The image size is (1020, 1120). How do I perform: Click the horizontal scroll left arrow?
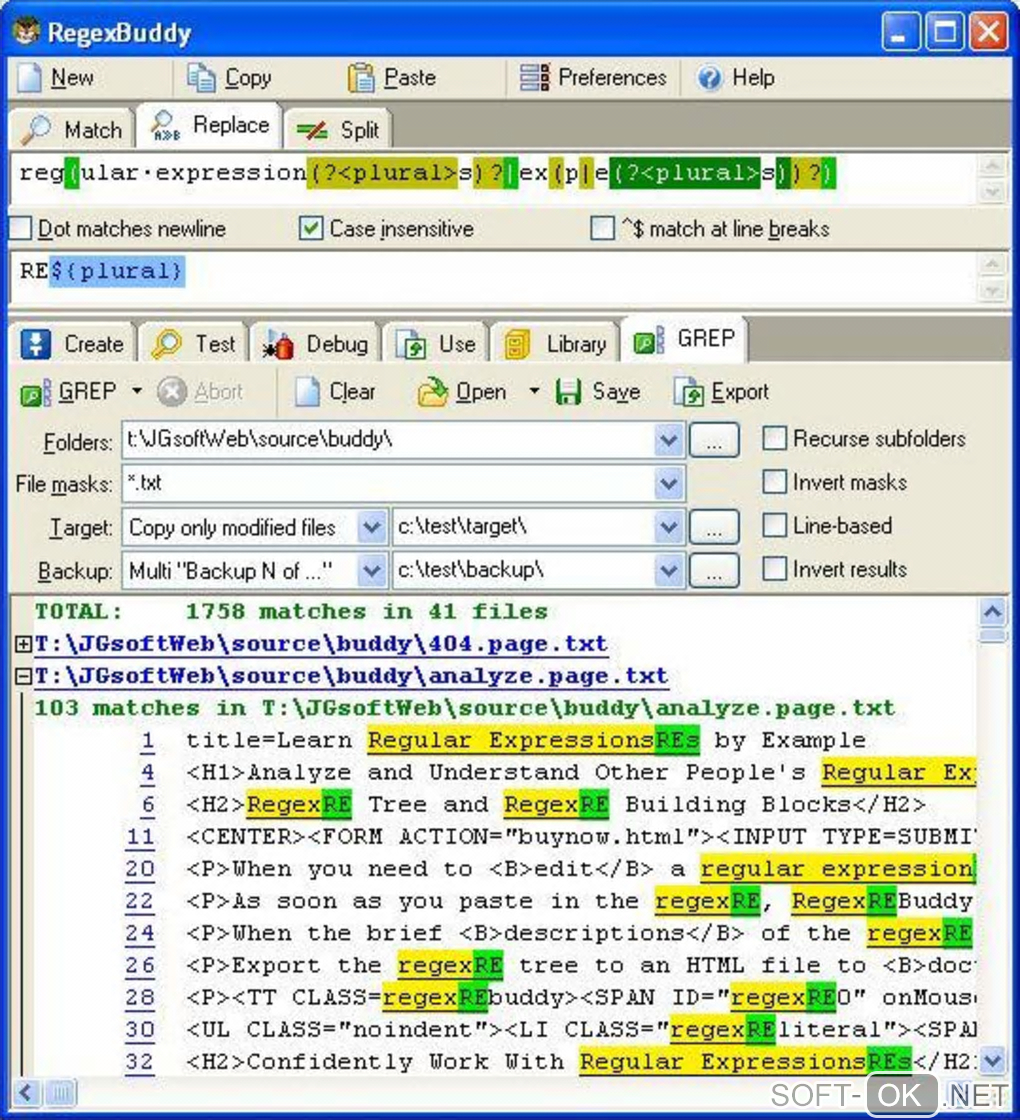26,1093
